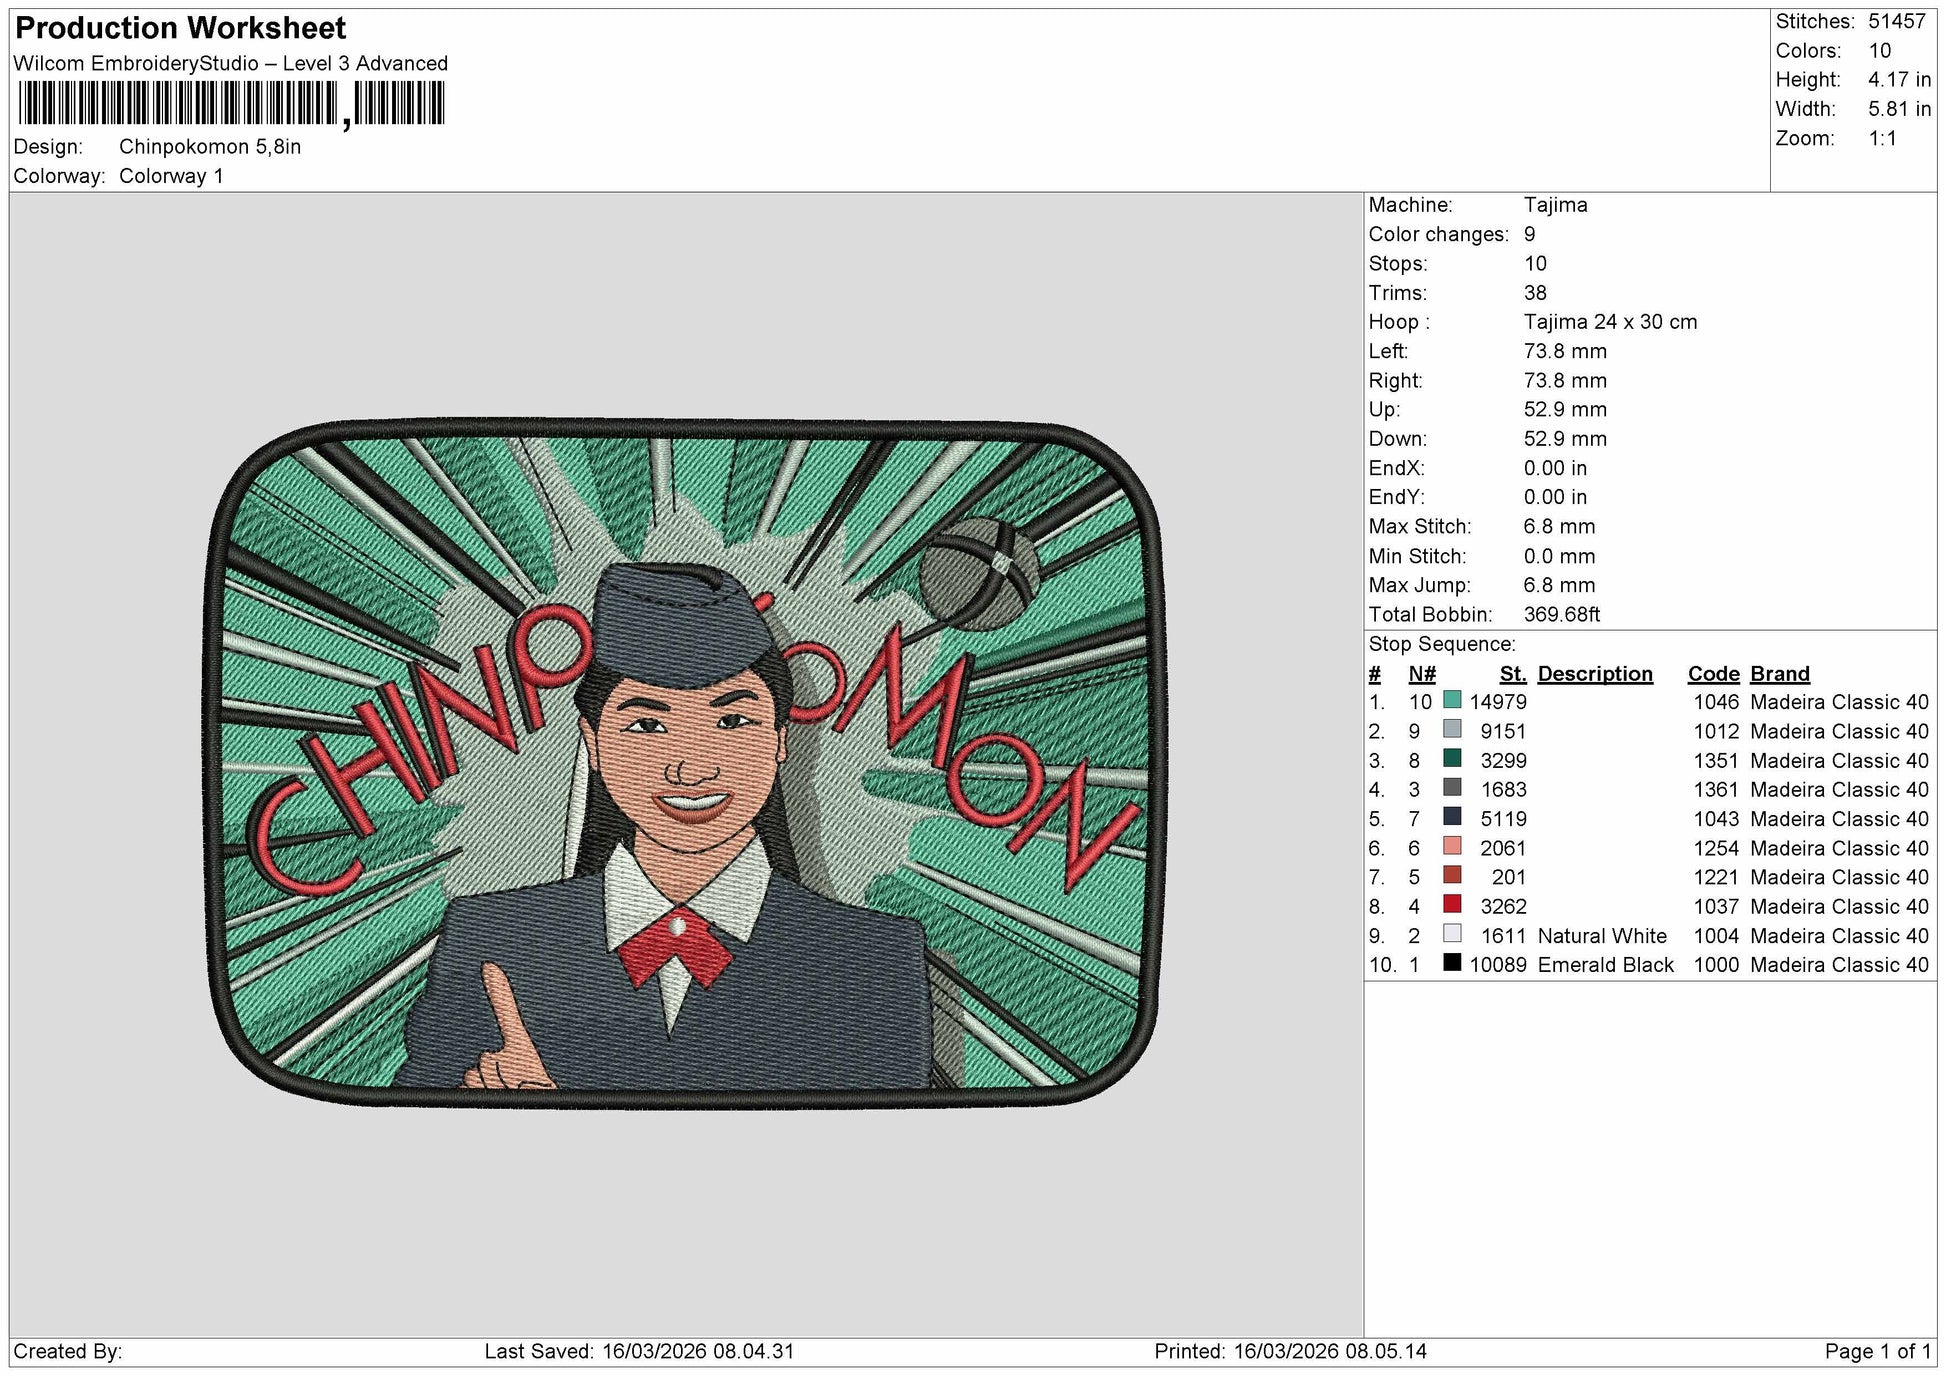Click the St. column header
This screenshot has width=1946, height=1375.
[x=1512, y=674]
